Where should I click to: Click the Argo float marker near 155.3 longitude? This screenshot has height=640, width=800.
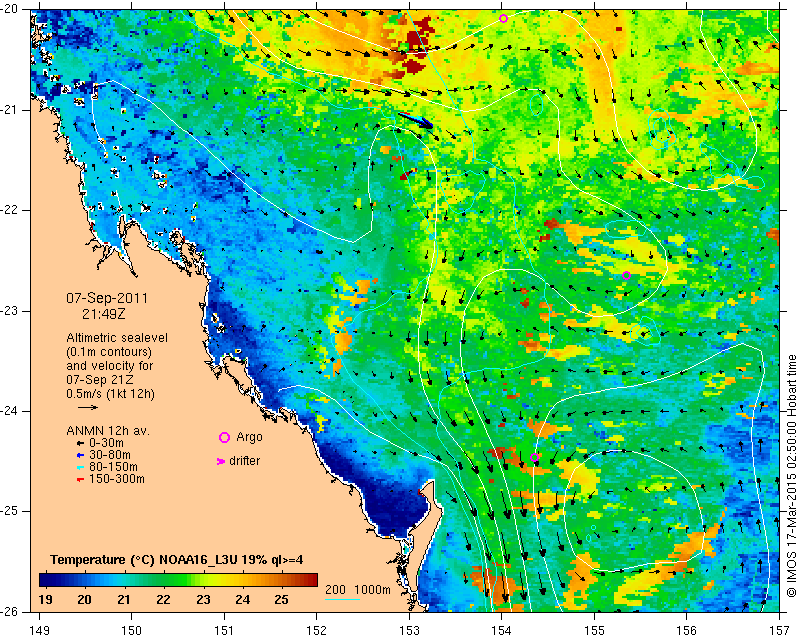(627, 276)
